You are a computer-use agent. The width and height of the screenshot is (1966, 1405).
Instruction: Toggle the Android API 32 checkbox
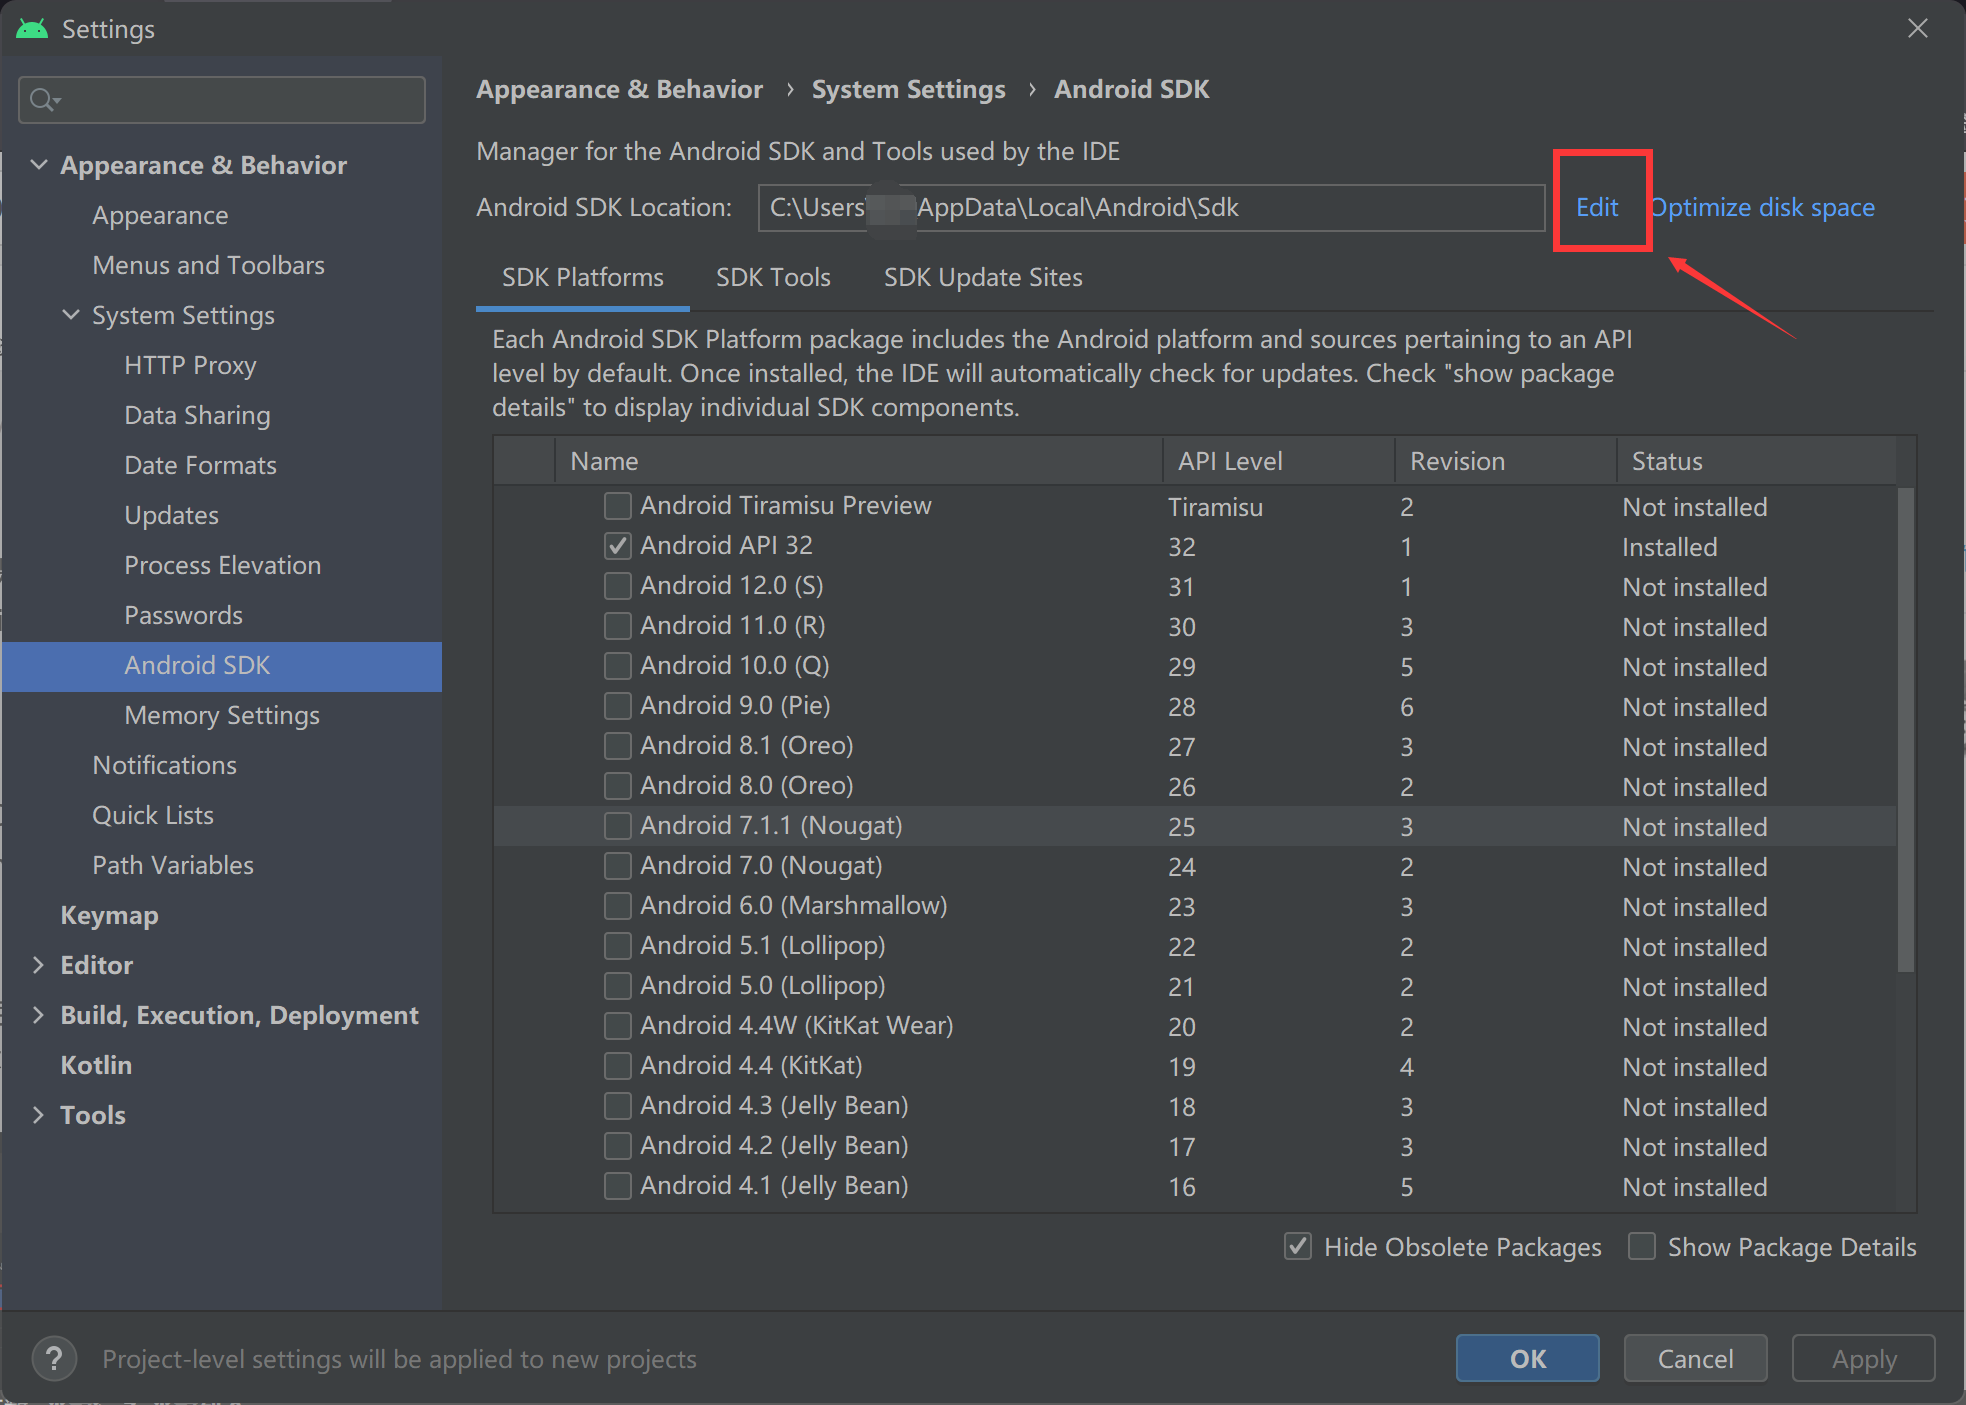point(614,546)
